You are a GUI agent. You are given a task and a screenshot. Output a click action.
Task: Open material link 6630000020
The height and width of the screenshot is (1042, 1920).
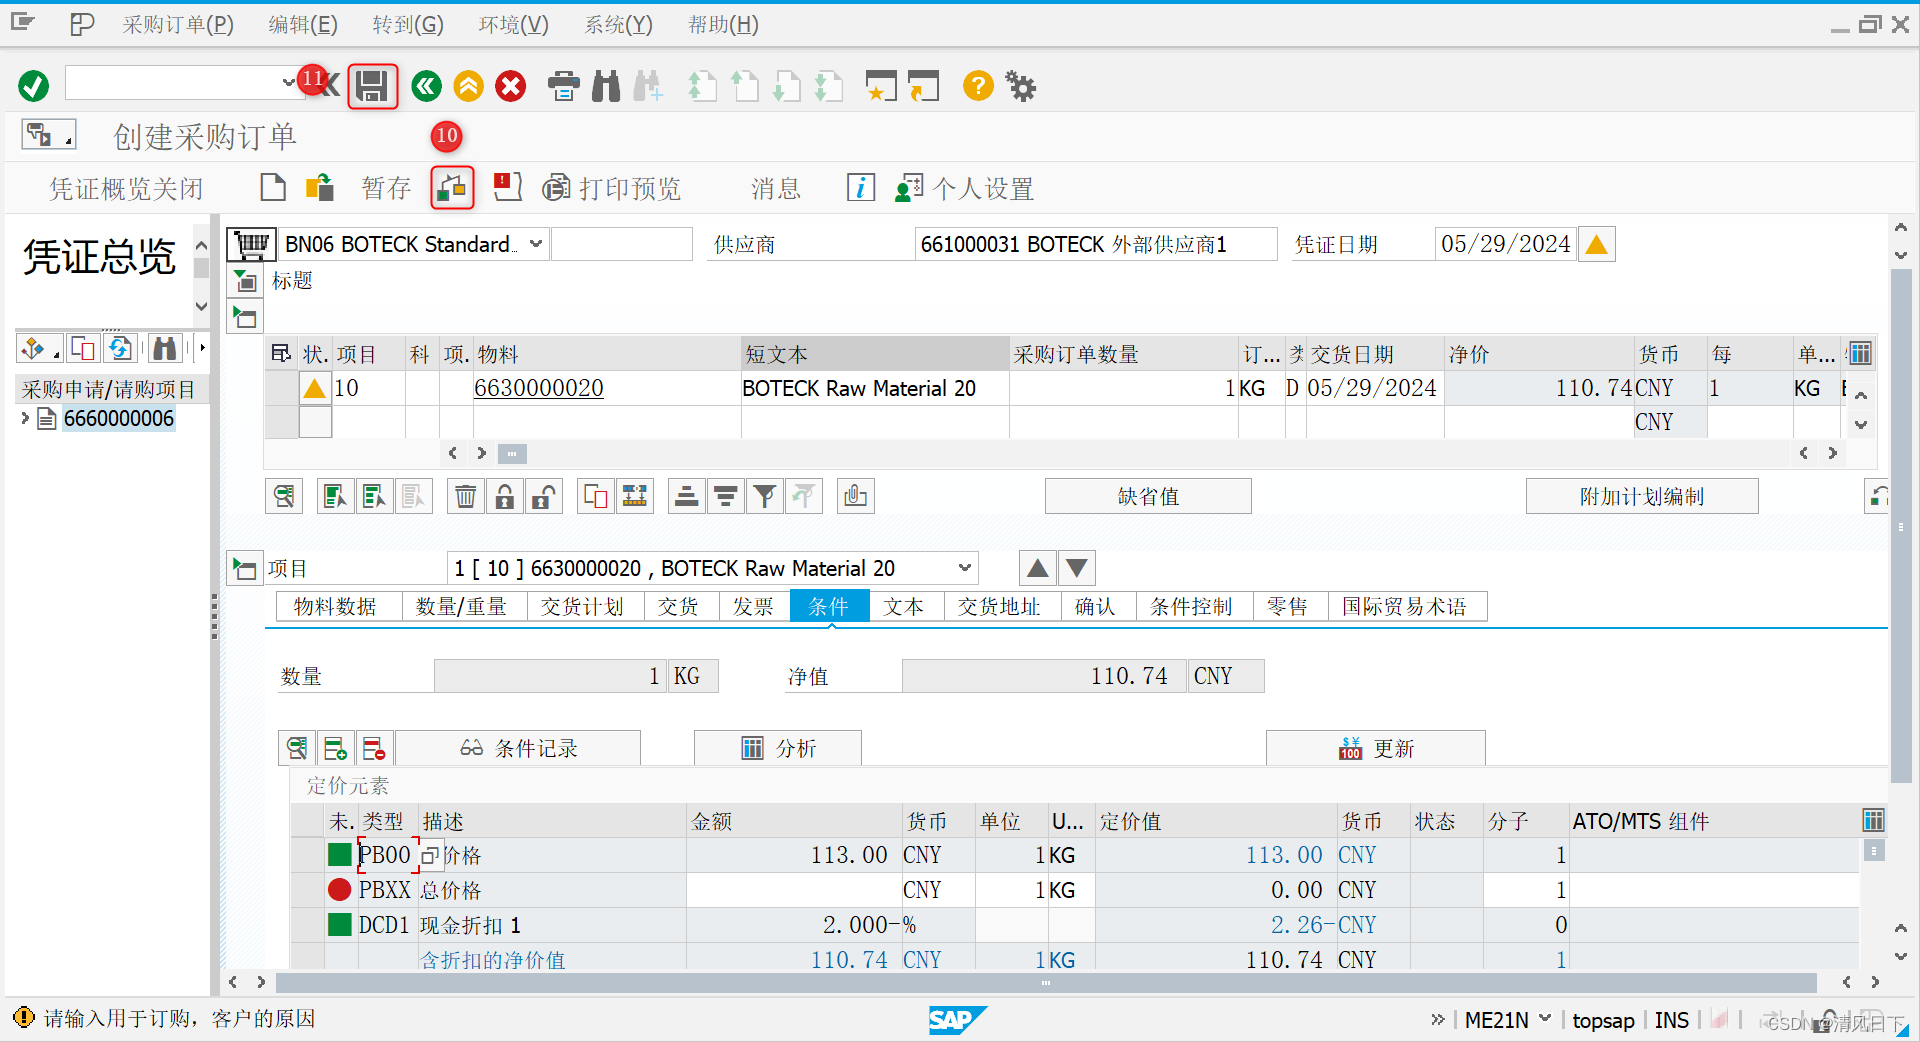539,388
